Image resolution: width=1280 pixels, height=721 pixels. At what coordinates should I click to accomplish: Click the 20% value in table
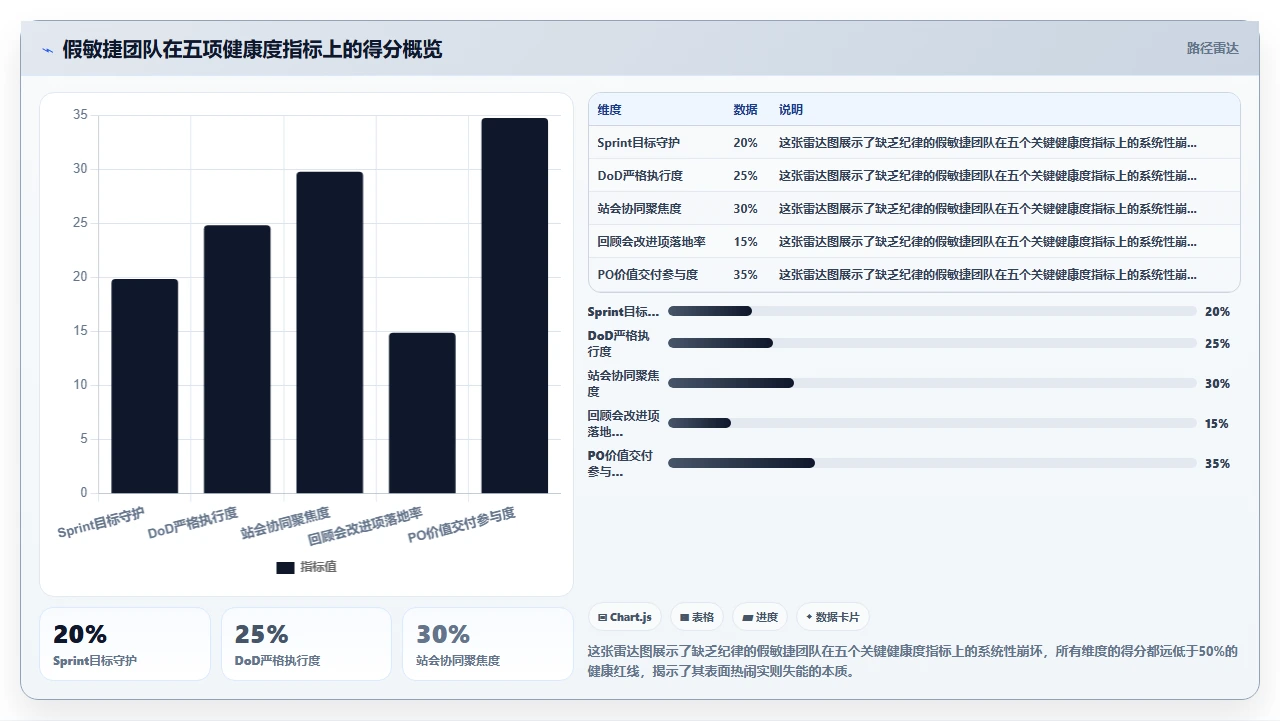pos(745,143)
